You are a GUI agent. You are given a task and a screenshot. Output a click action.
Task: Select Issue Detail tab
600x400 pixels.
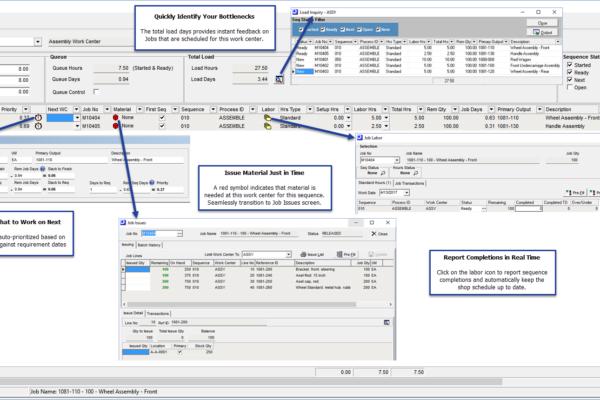coord(133,313)
